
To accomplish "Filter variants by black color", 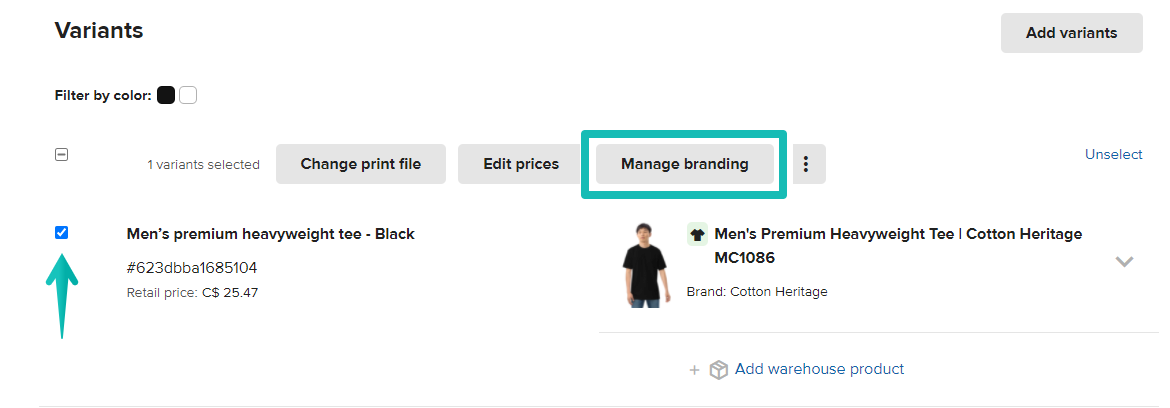I will tap(166, 96).
